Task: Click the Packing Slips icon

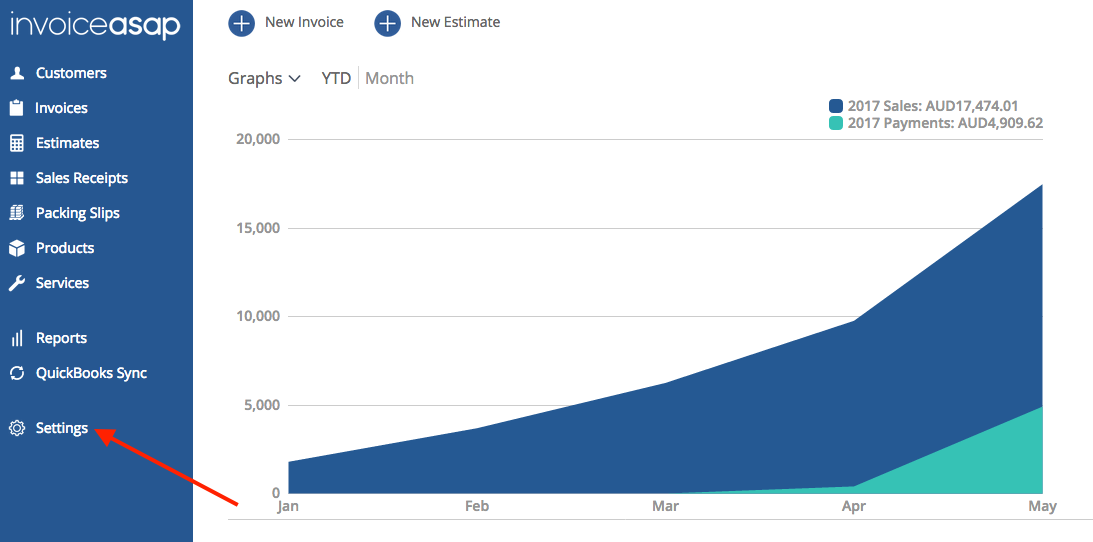Action: [16, 213]
